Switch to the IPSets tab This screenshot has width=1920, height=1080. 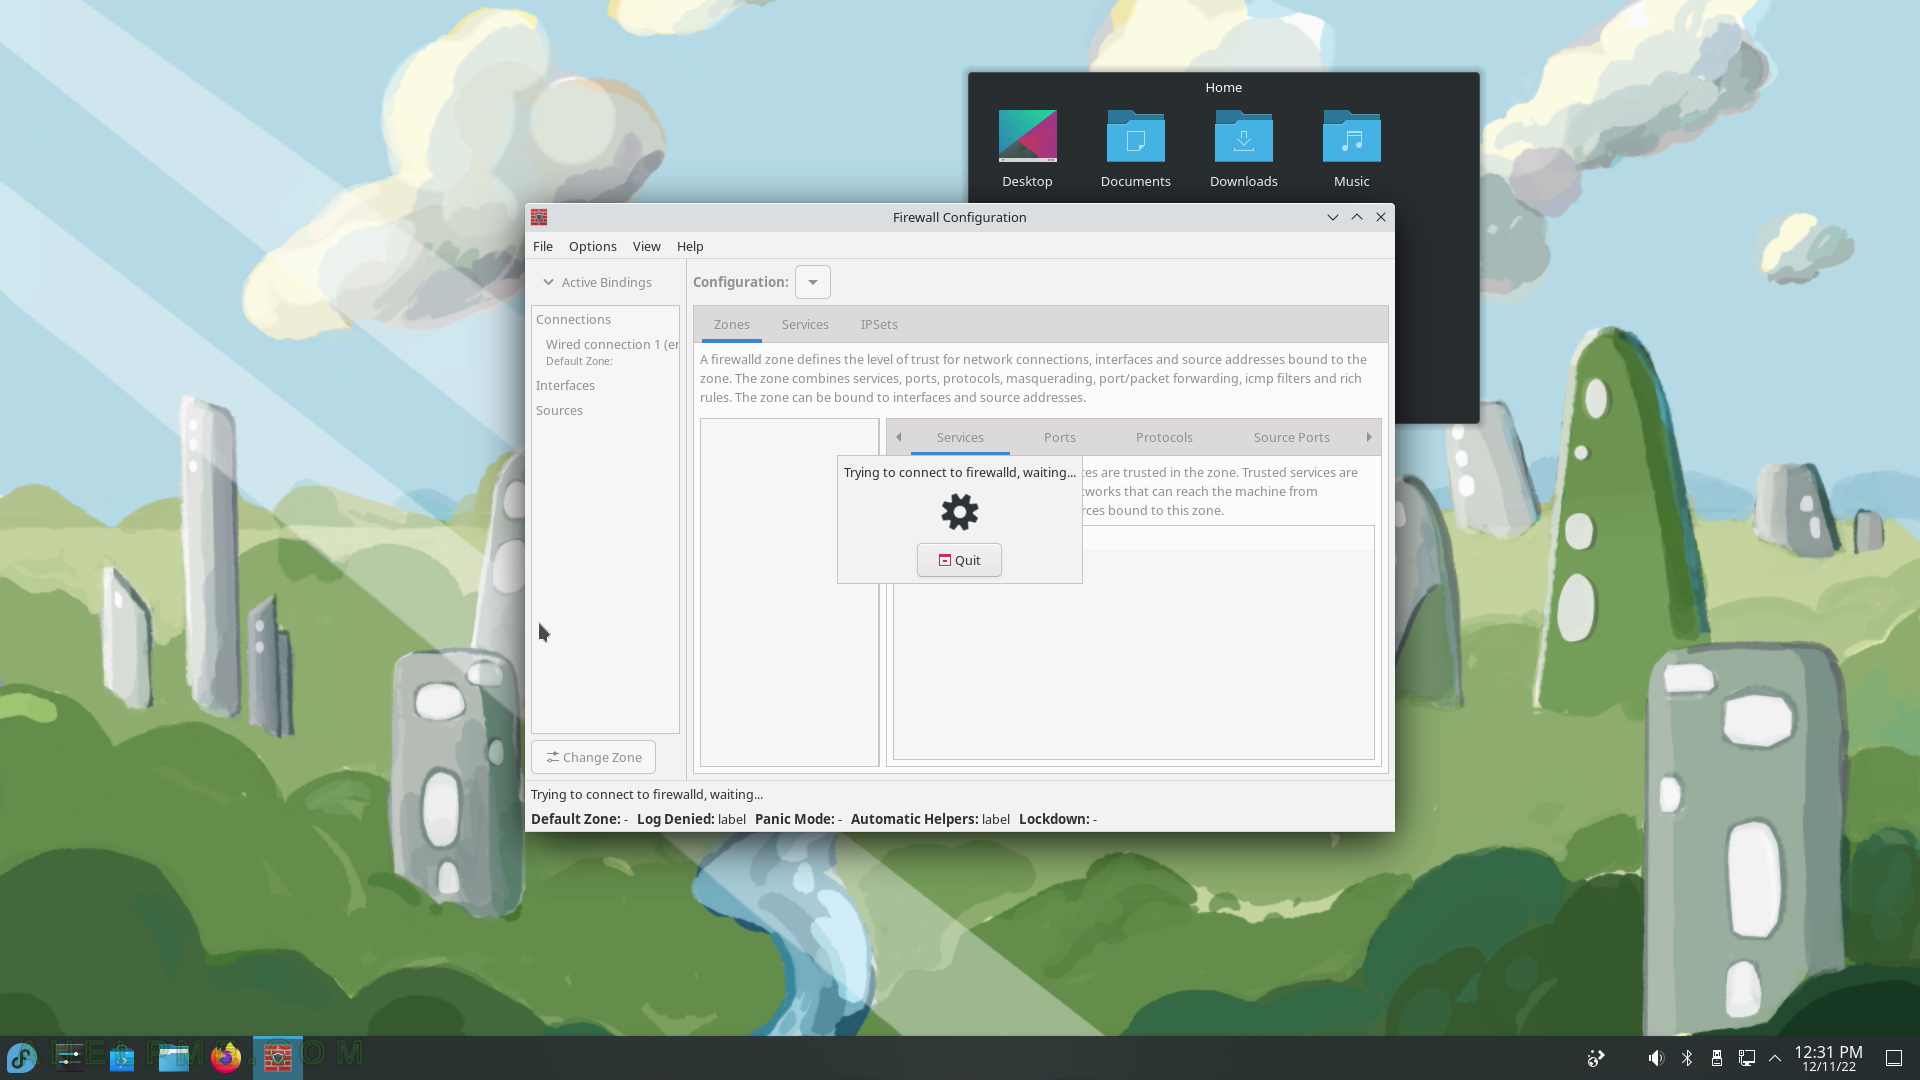pyautogui.click(x=879, y=324)
